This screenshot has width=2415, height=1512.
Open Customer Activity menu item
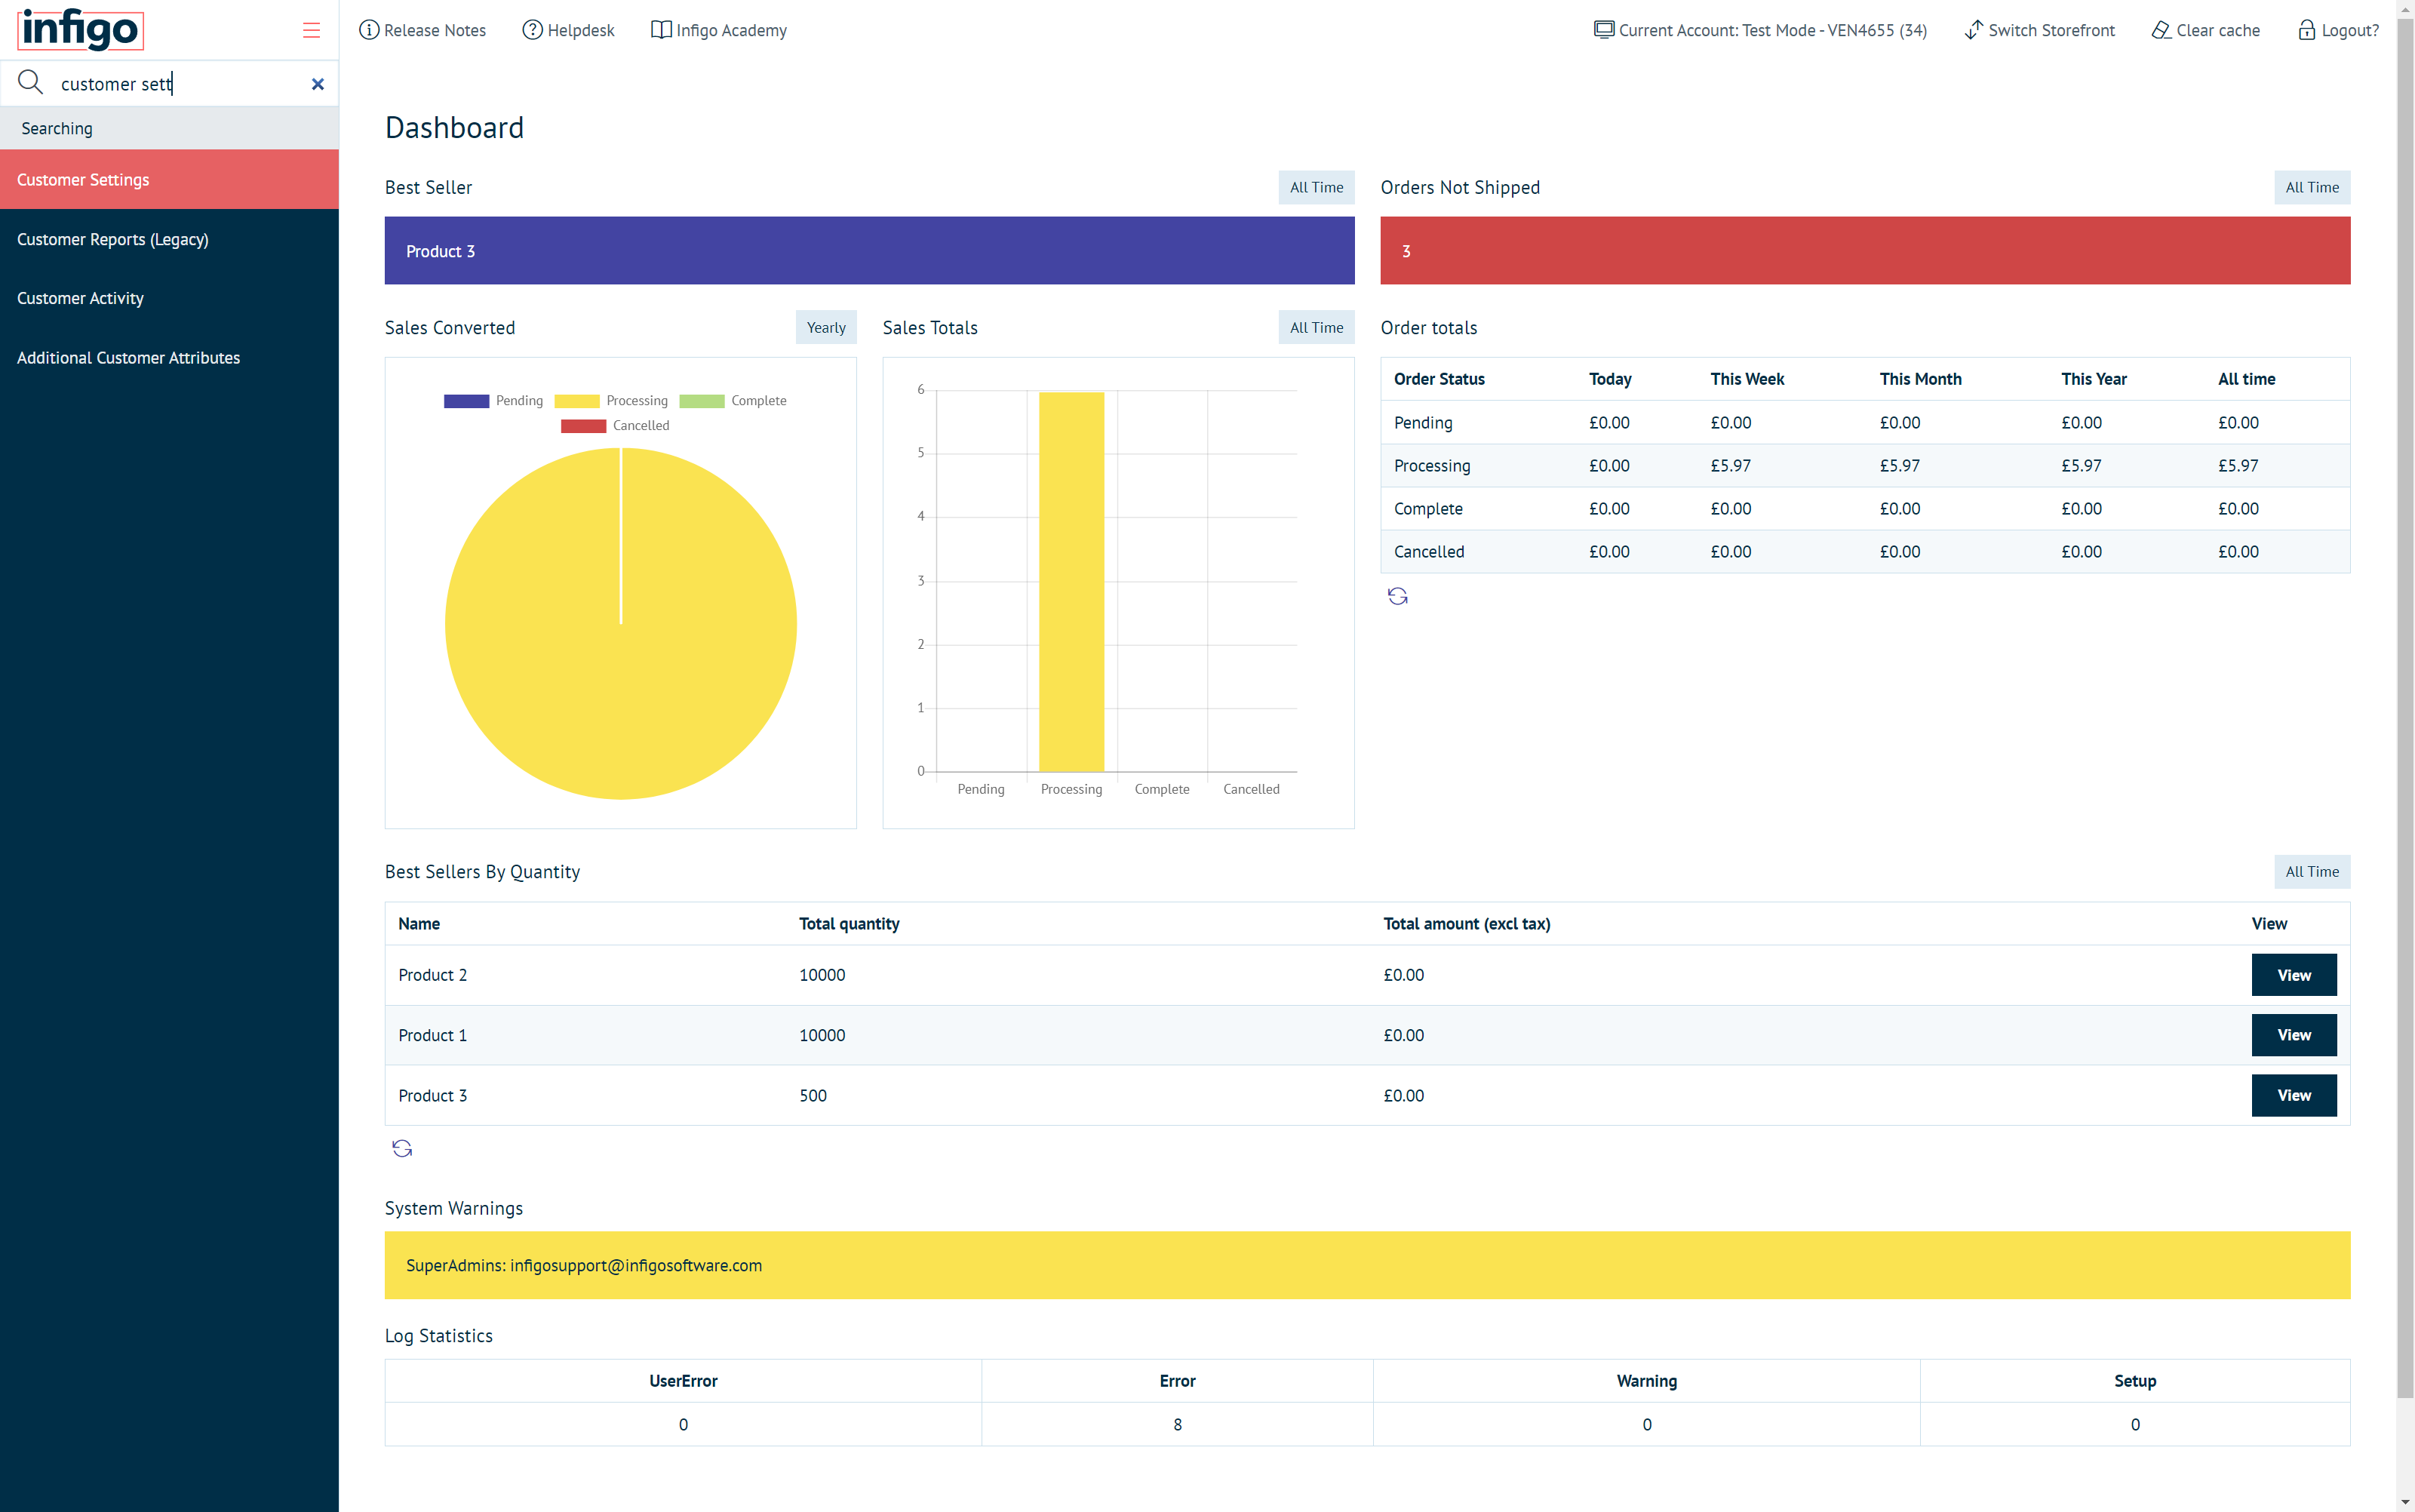(x=169, y=298)
